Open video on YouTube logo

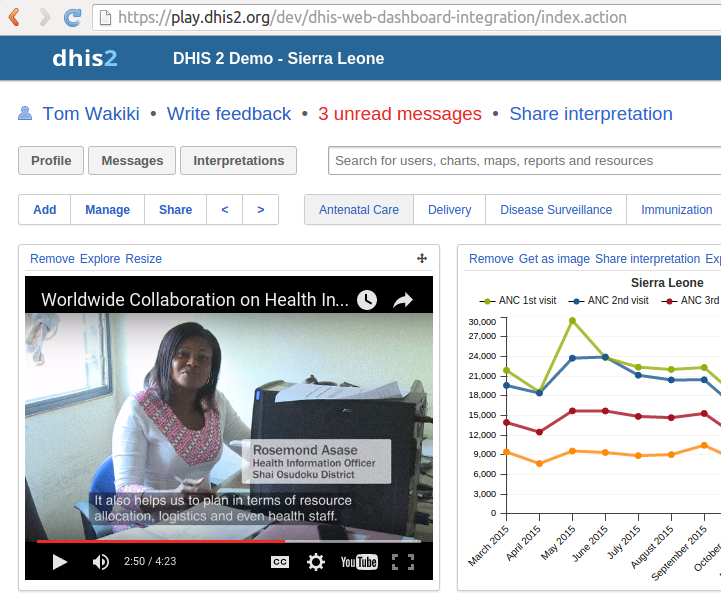coord(359,562)
